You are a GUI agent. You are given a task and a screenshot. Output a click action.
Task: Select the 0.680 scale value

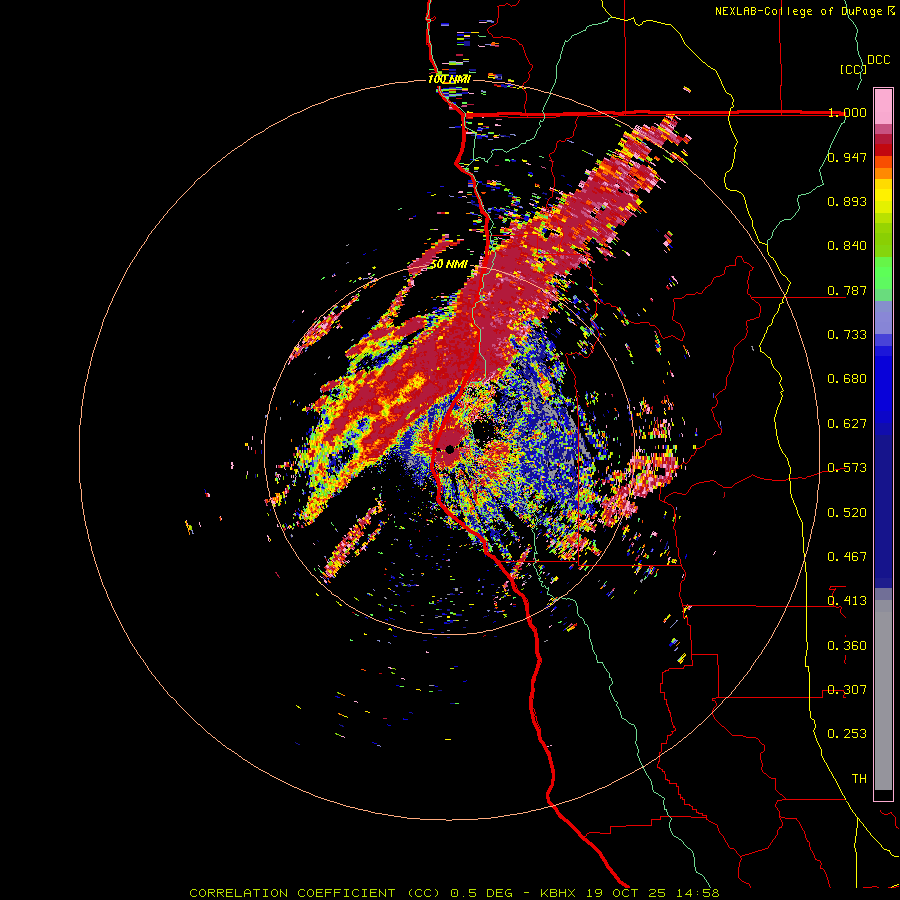point(847,379)
